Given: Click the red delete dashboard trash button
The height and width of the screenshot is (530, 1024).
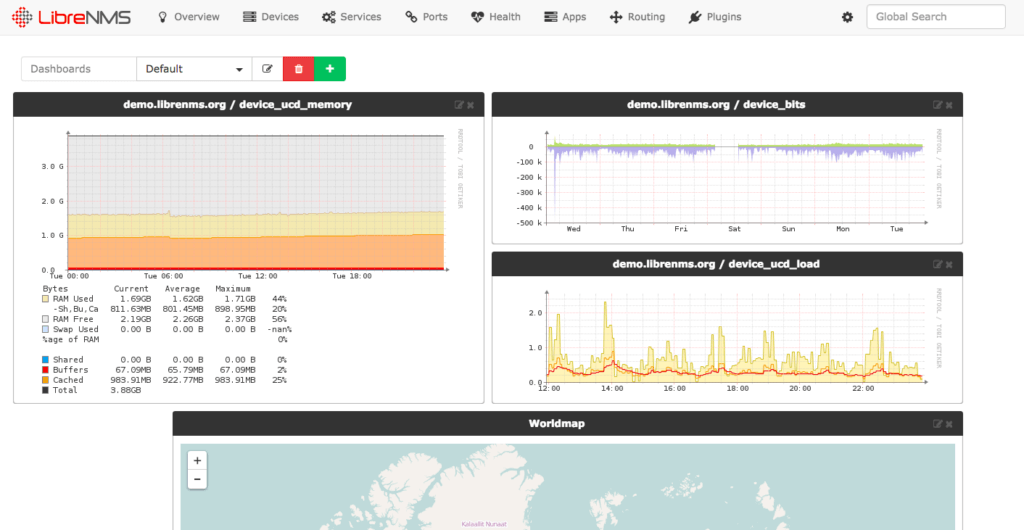Looking at the screenshot, I should point(298,69).
